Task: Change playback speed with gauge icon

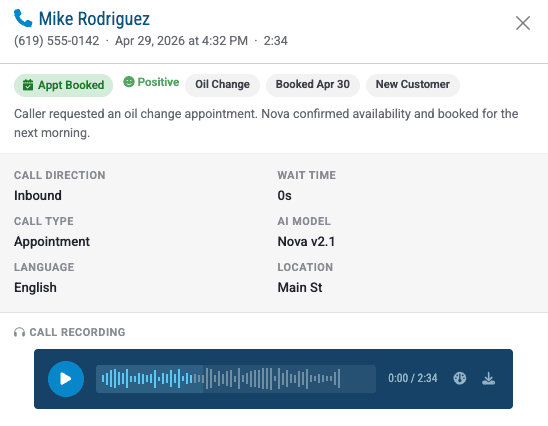Action: [460, 378]
